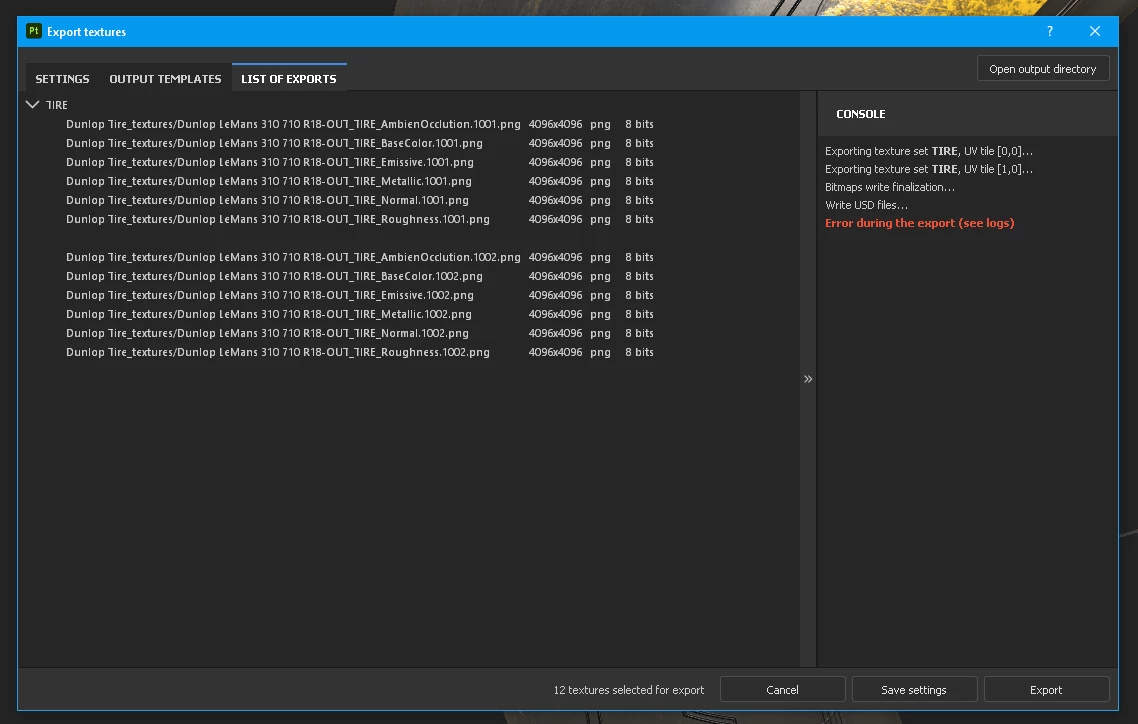1138x724 pixels.
Task: Select the Emissive.1002.png export row
Action: pos(360,295)
